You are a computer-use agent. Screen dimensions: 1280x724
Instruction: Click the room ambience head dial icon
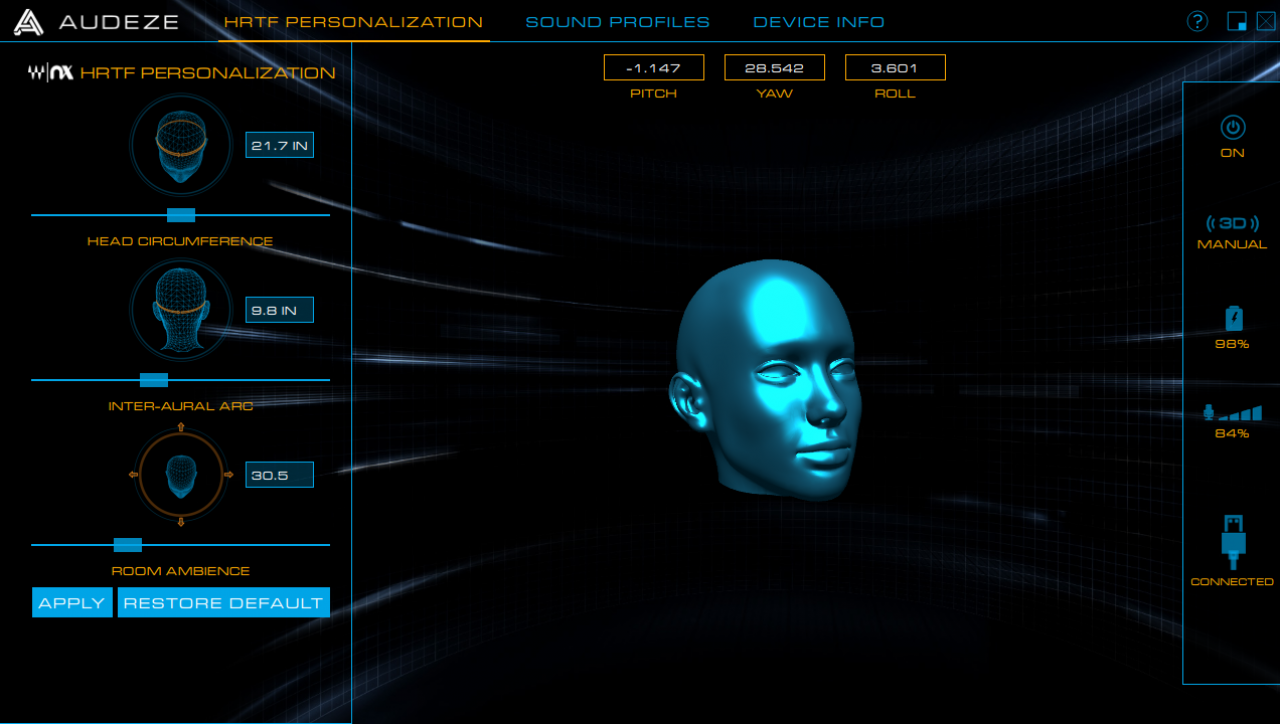[181, 474]
